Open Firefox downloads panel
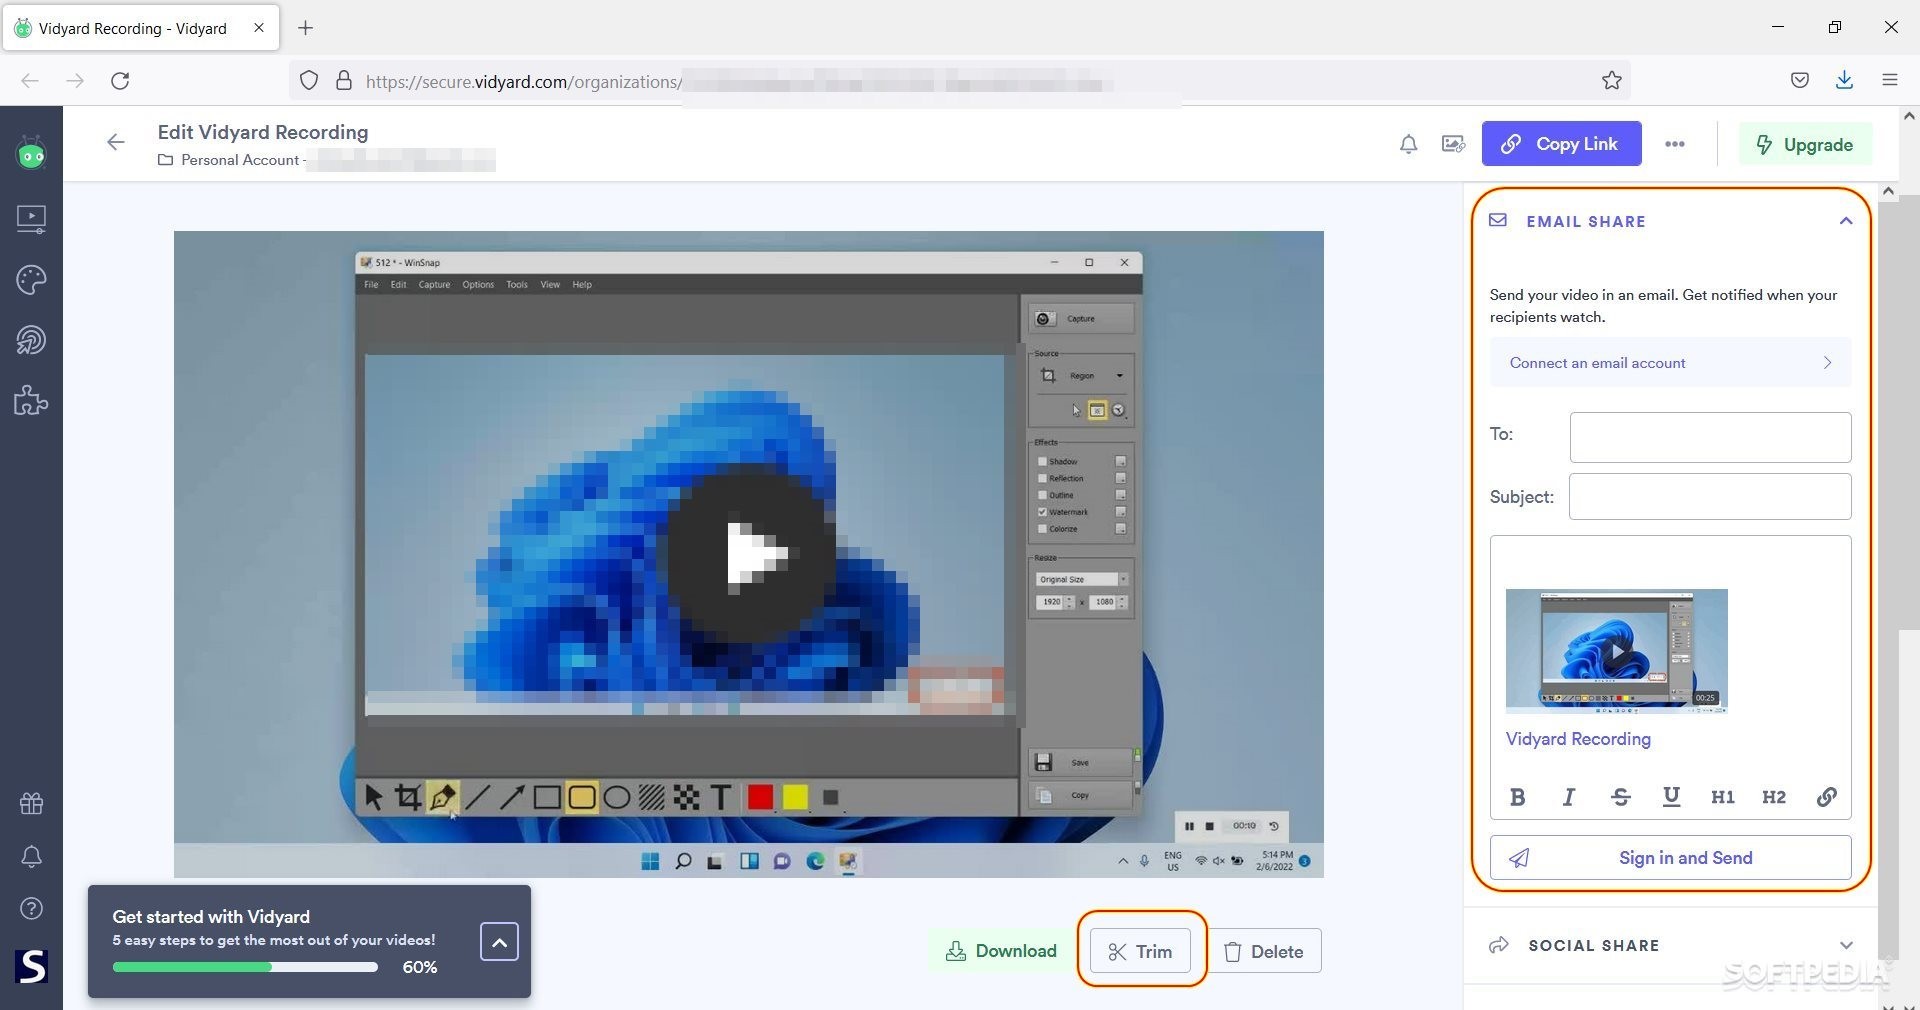Viewport: 1920px width, 1010px height. (x=1844, y=81)
